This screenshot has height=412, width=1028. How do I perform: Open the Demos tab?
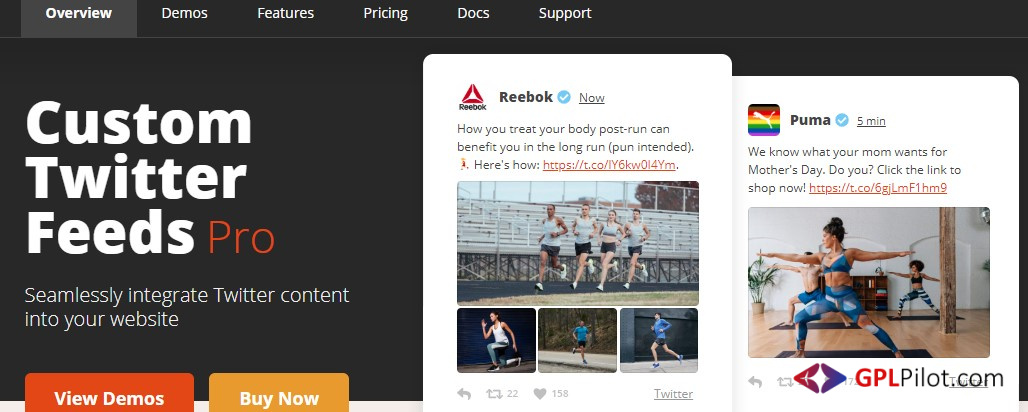185,14
